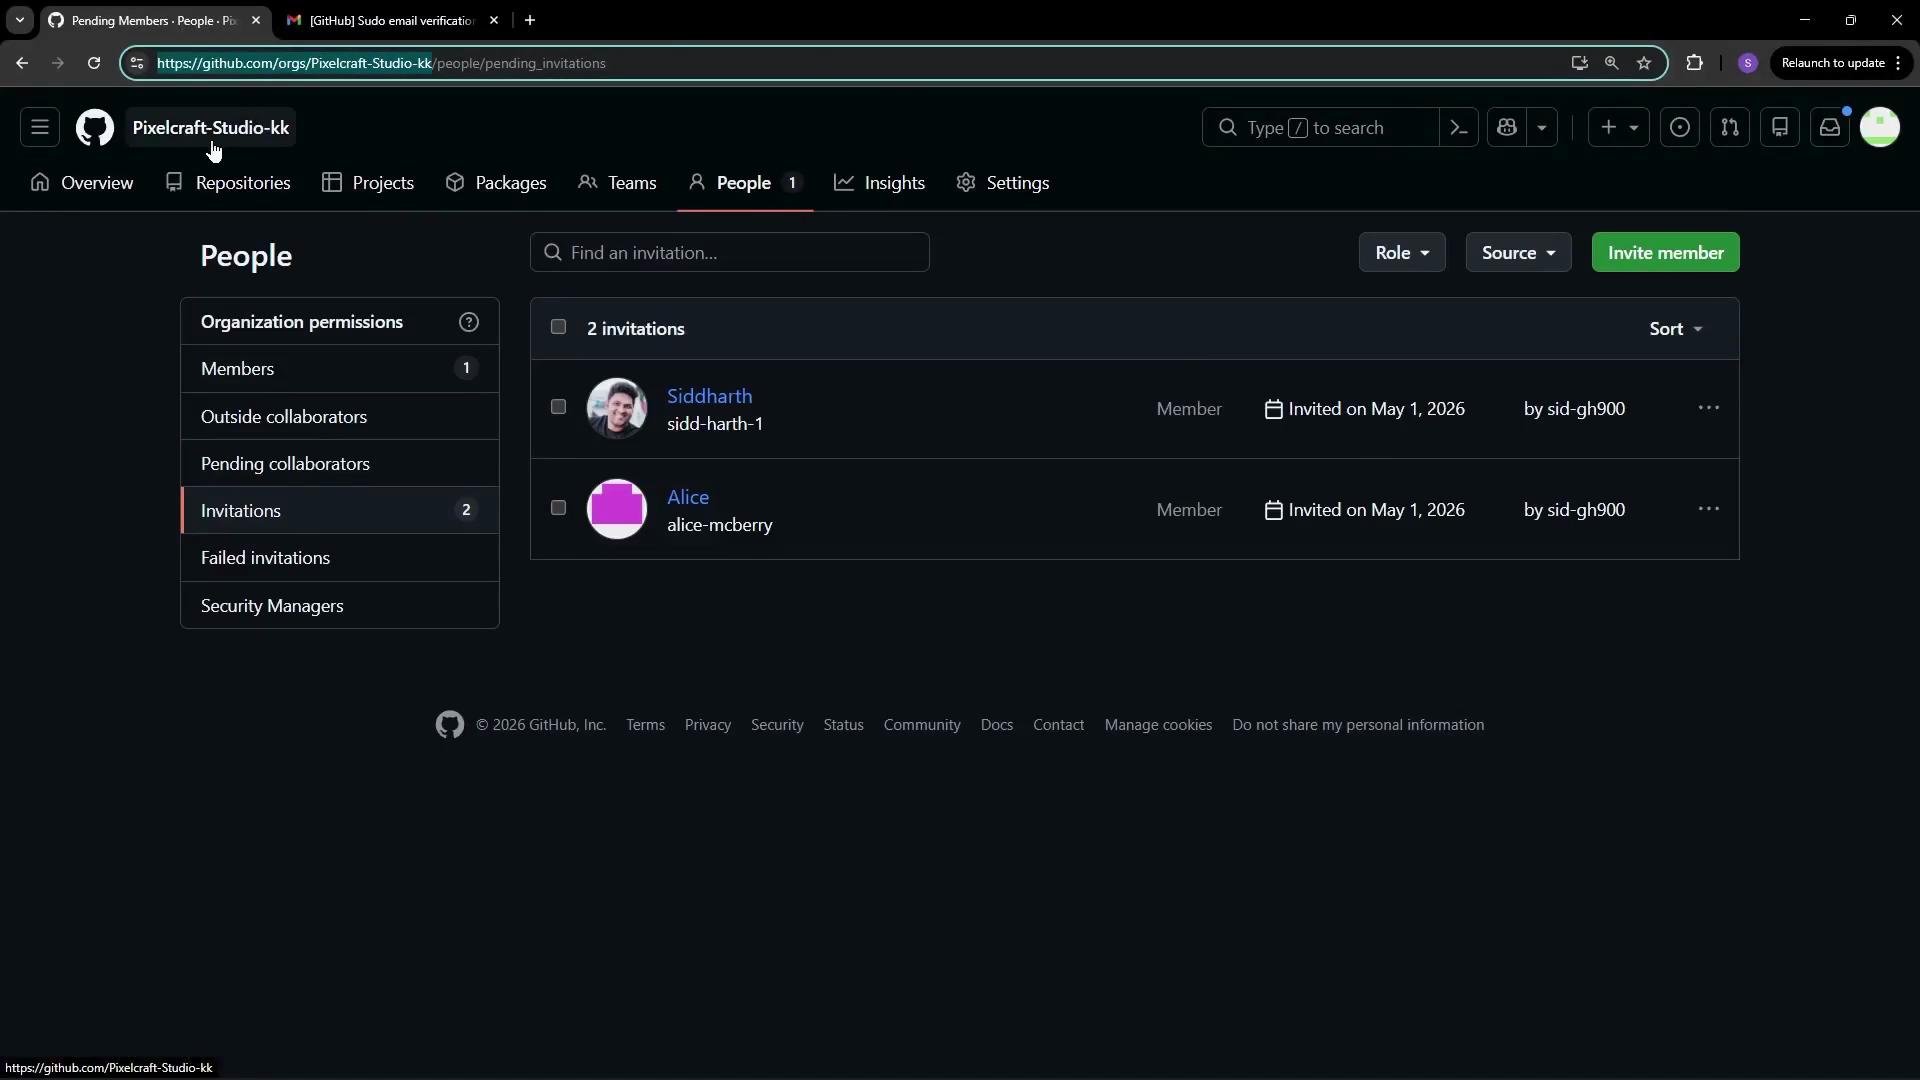Open the Sort dropdown
This screenshot has height=1080, width=1920.
click(x=1676, y=329)
